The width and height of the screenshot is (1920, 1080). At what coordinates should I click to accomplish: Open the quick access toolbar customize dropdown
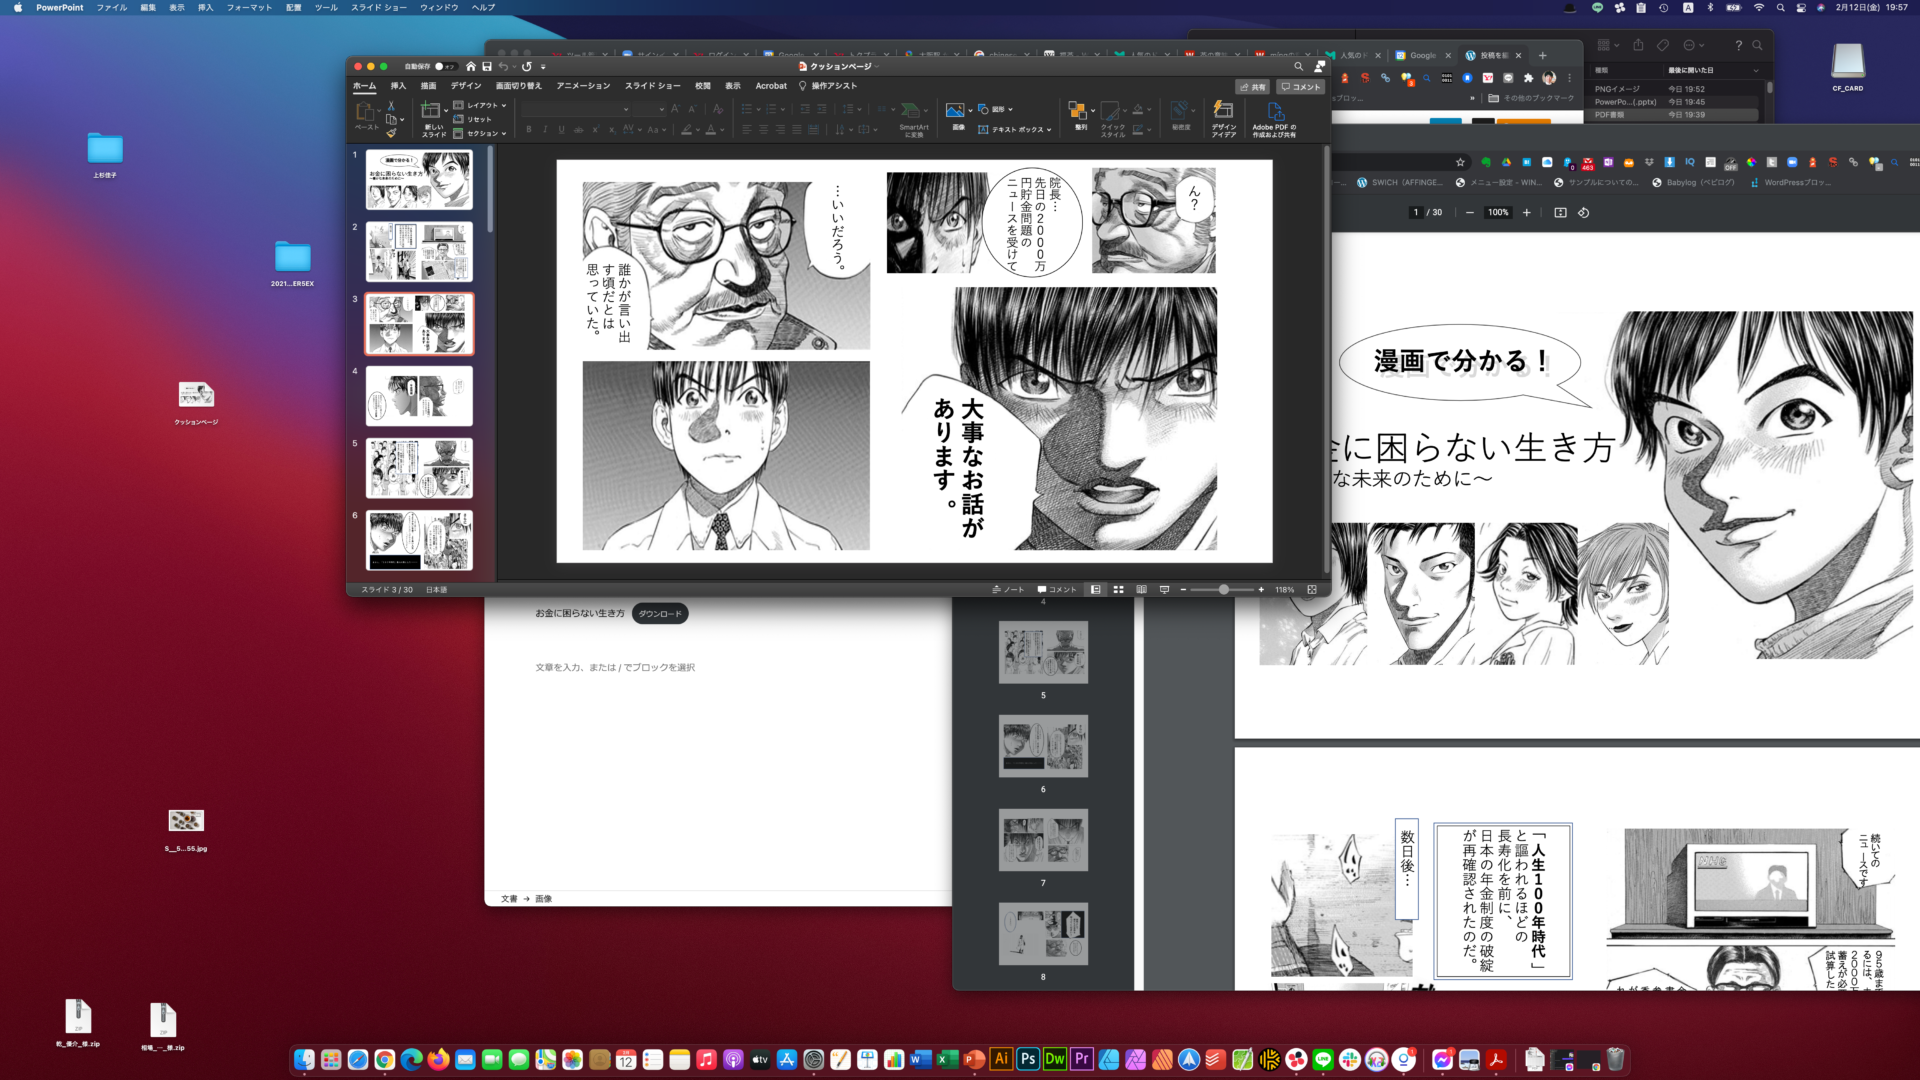pyautogui.click(x=543, y=67)
